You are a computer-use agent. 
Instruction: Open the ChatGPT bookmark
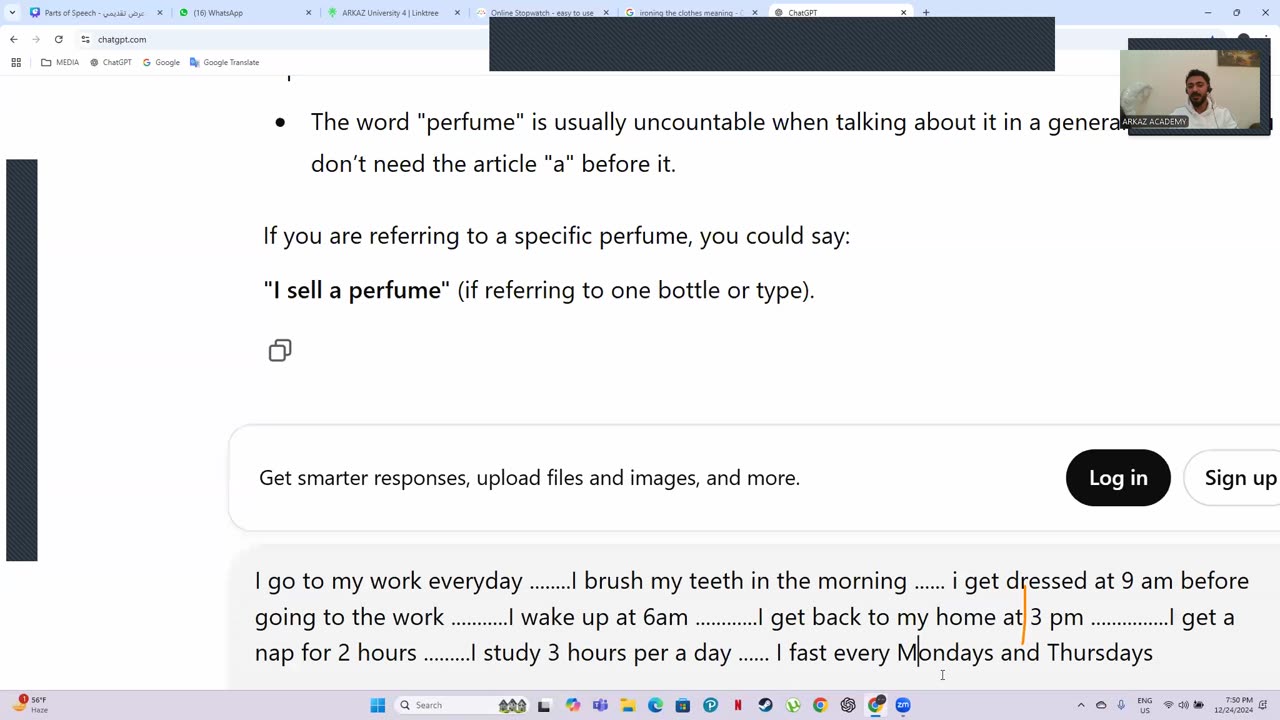[111, 62]
